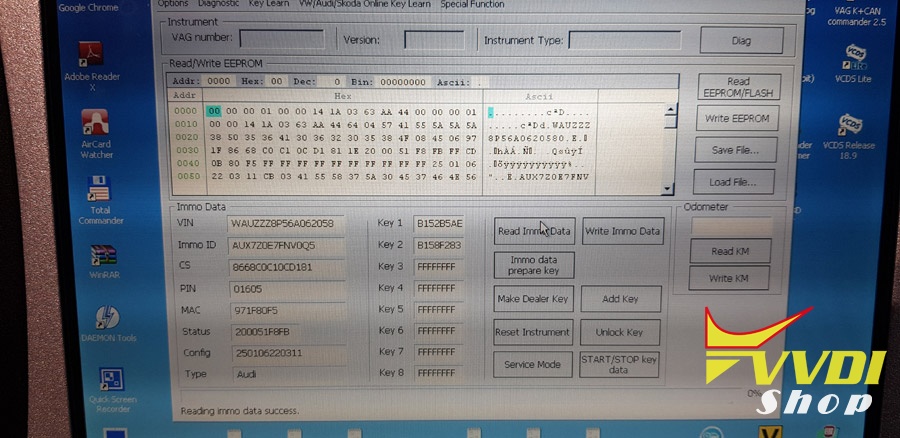Click Immo data prepare key button
This screenshot has width=900, height=438.
coord(534,265)
